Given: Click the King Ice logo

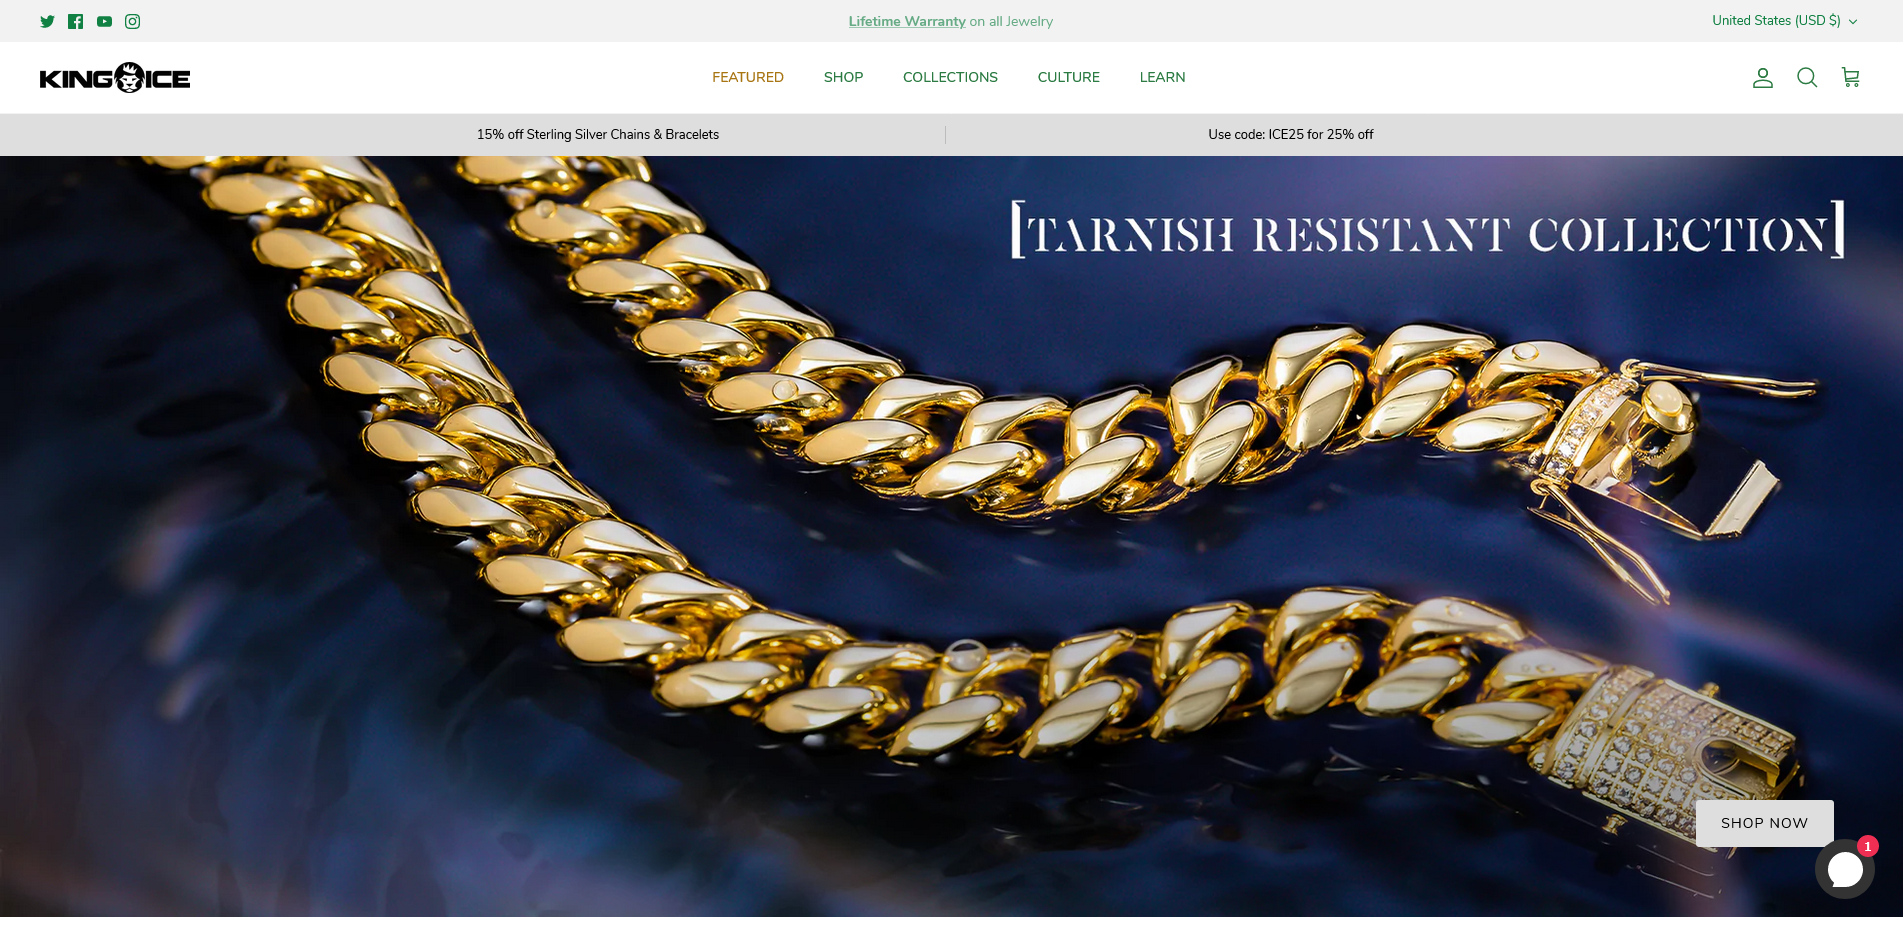Looking at the screenshot, I should pyautogui.click(x=115, y=78).
